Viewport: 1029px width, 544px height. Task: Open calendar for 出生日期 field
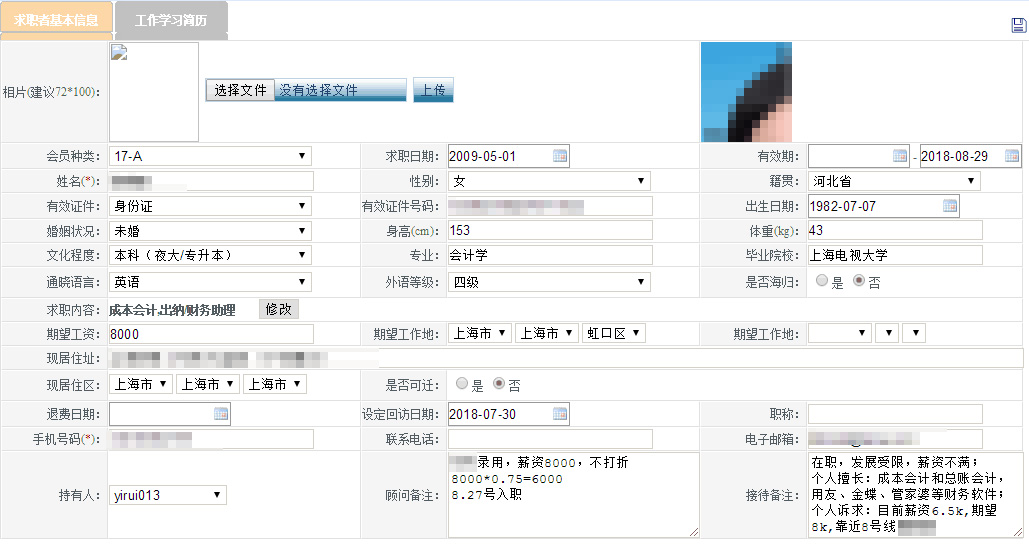[x=950, y=206]
